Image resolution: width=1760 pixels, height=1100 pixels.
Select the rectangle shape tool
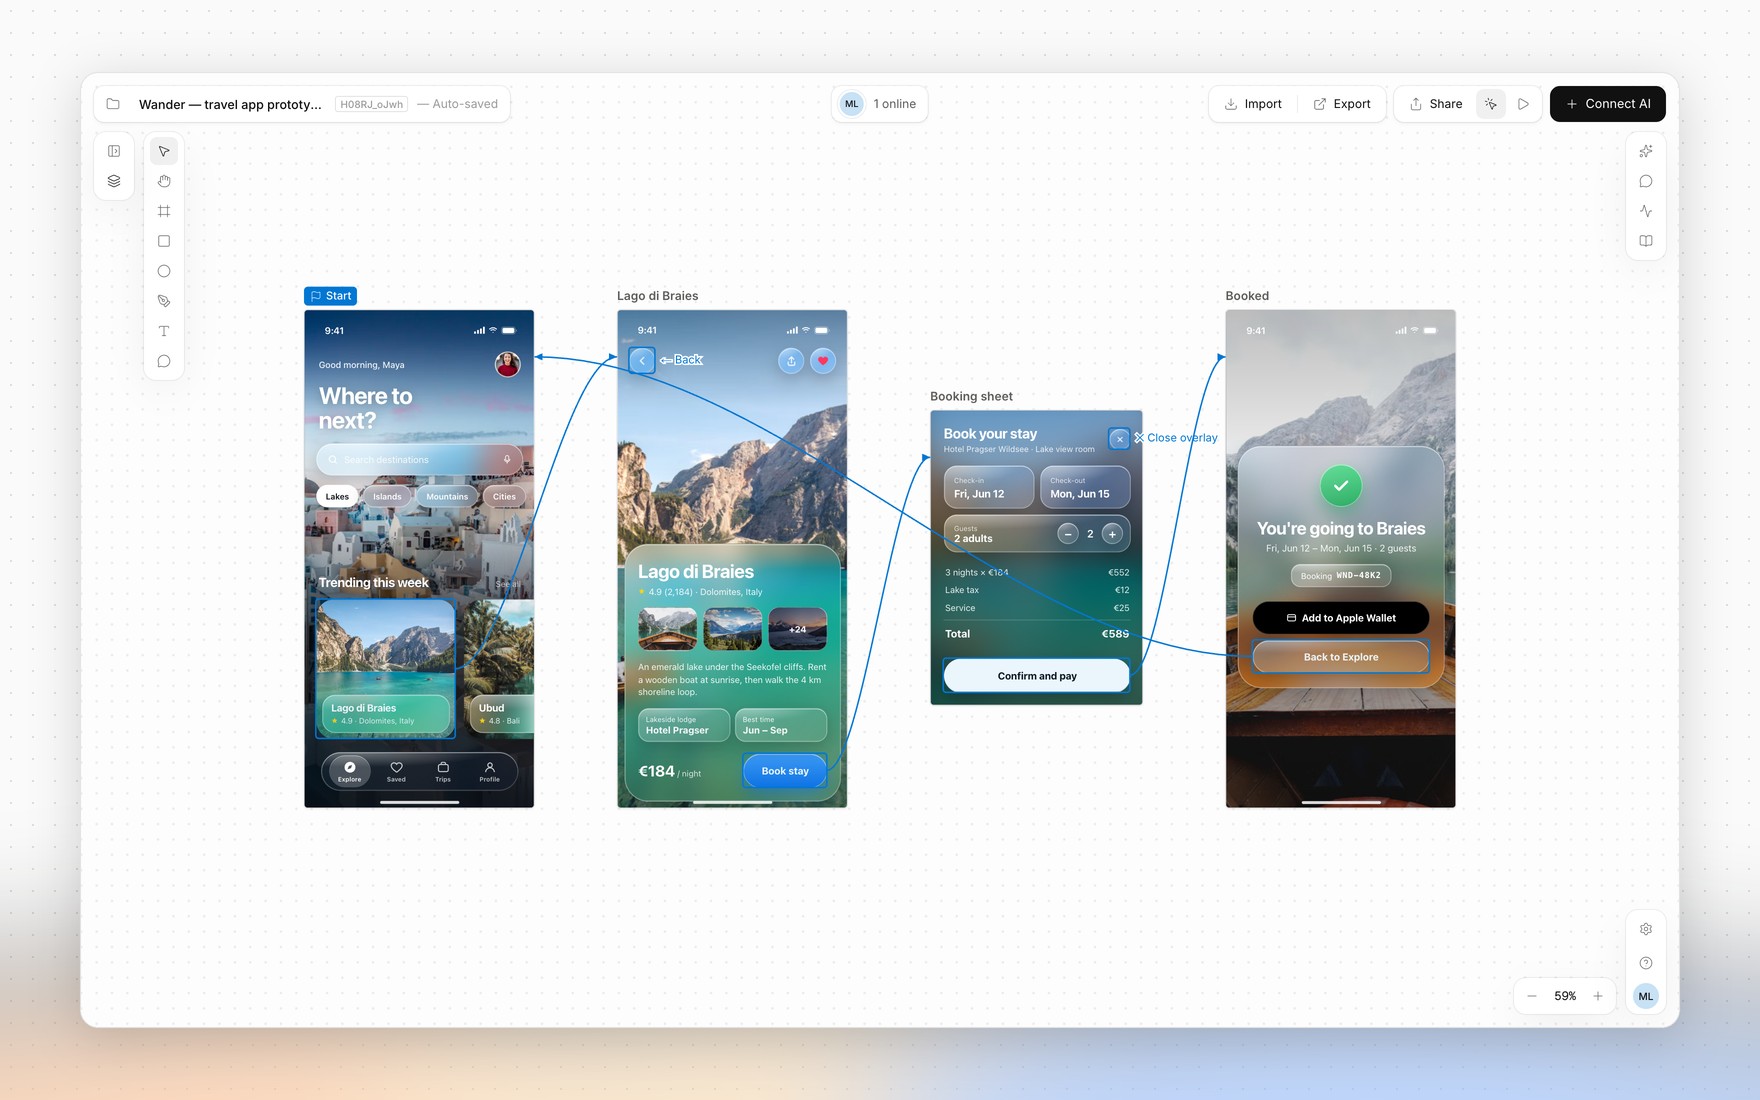[x=164, y=241]
